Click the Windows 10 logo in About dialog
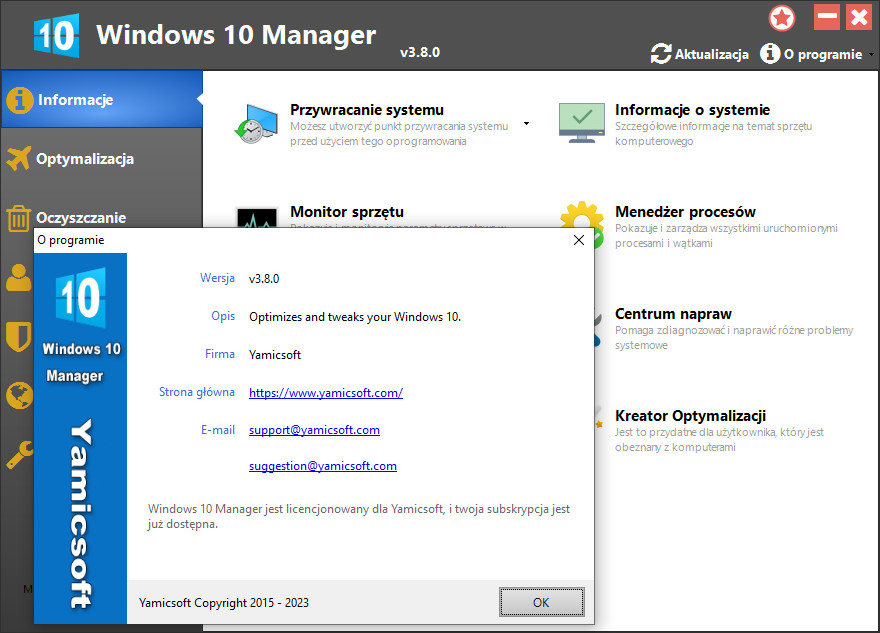Viewport: 880px width, 633px height. 80,297
